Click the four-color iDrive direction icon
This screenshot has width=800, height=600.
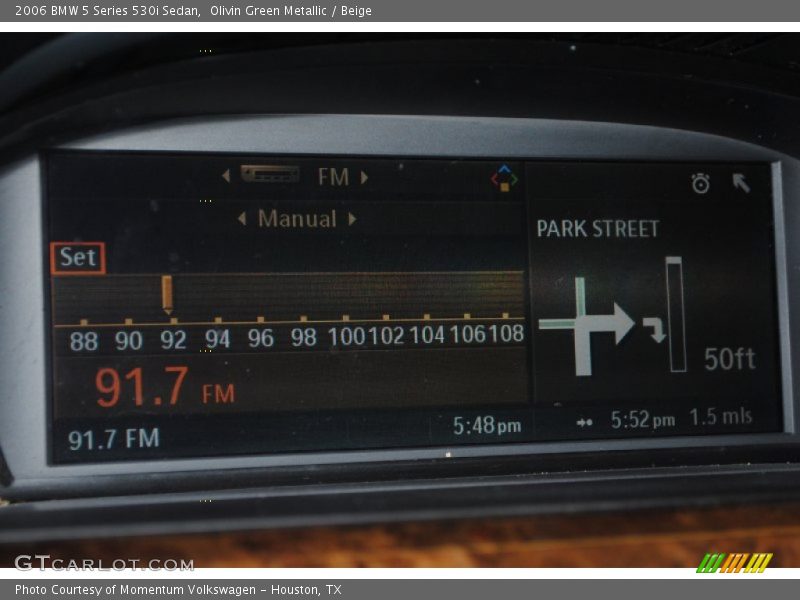tap(504, 178)
